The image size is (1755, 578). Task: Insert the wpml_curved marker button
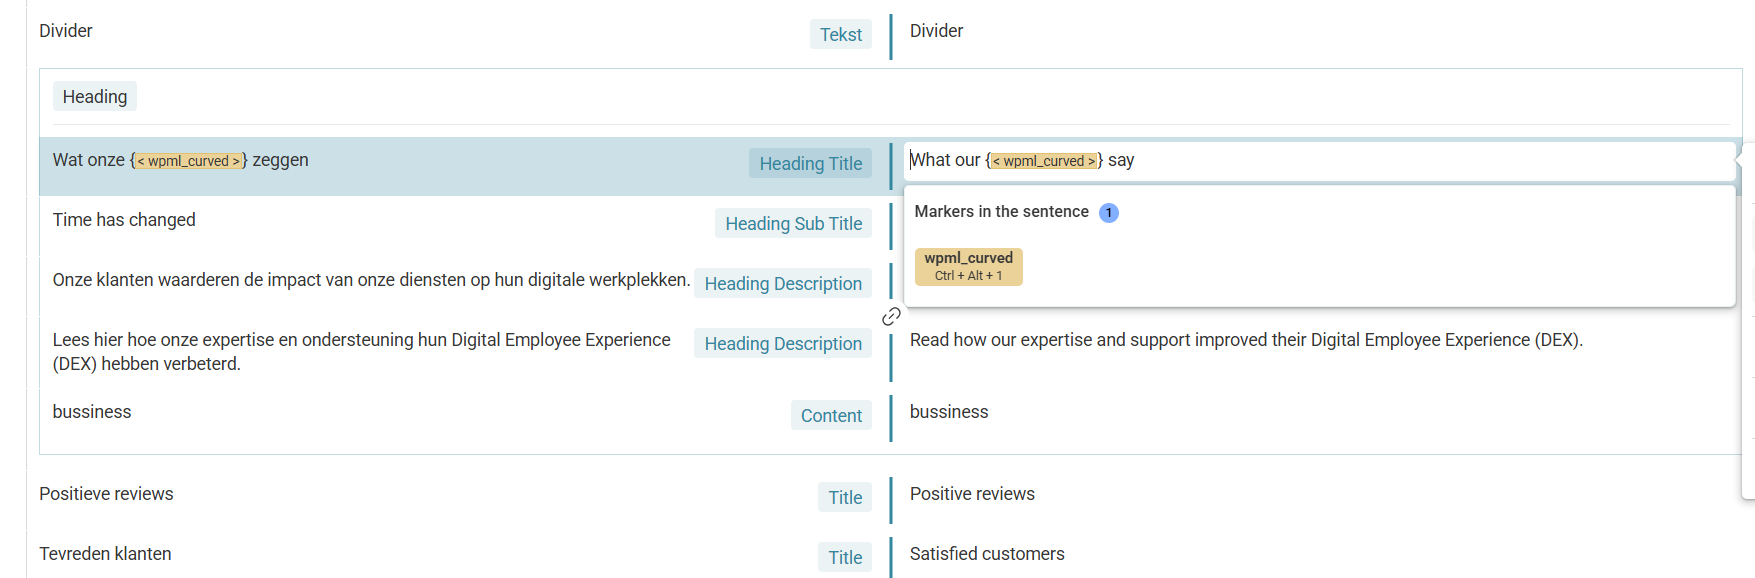(x=968, y=266)
